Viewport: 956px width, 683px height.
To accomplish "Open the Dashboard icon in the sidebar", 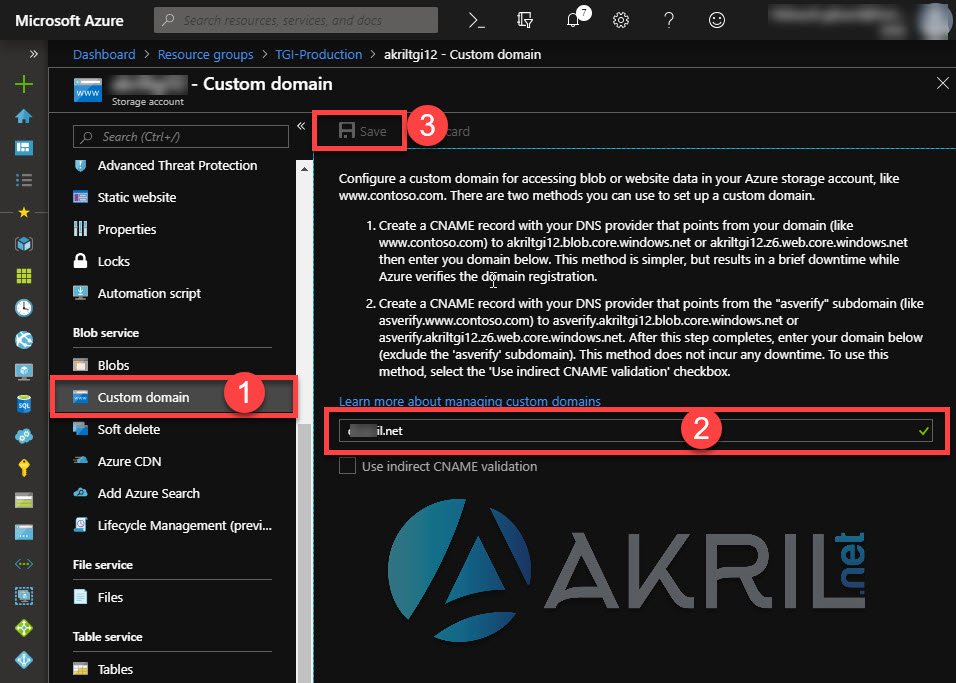I will coord(24,148).
